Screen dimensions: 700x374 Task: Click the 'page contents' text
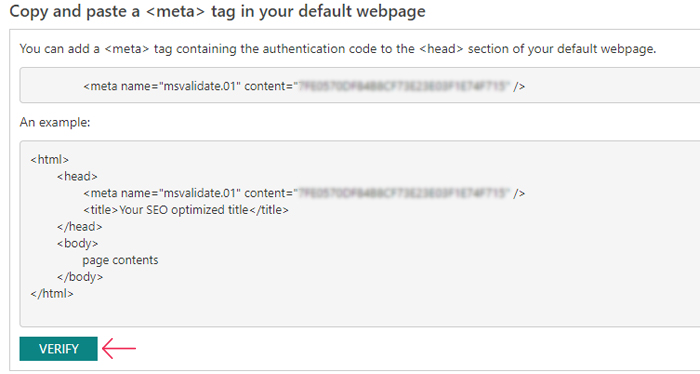coord(120,260)
